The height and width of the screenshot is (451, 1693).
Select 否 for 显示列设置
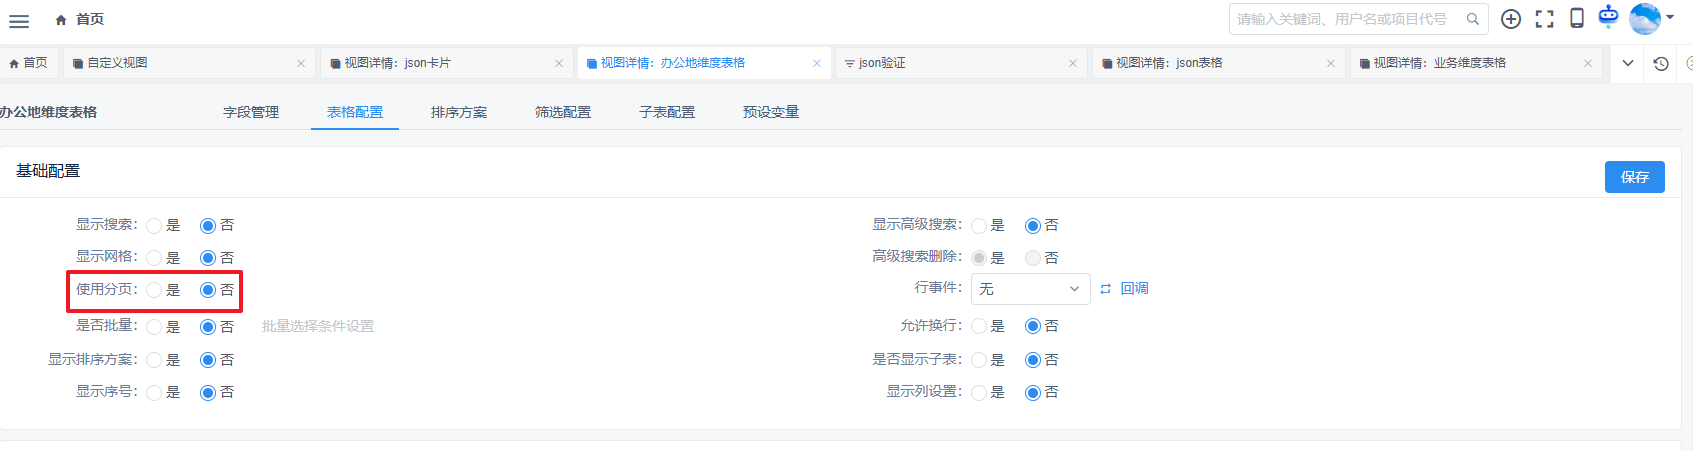click(x=1033, y=393)
